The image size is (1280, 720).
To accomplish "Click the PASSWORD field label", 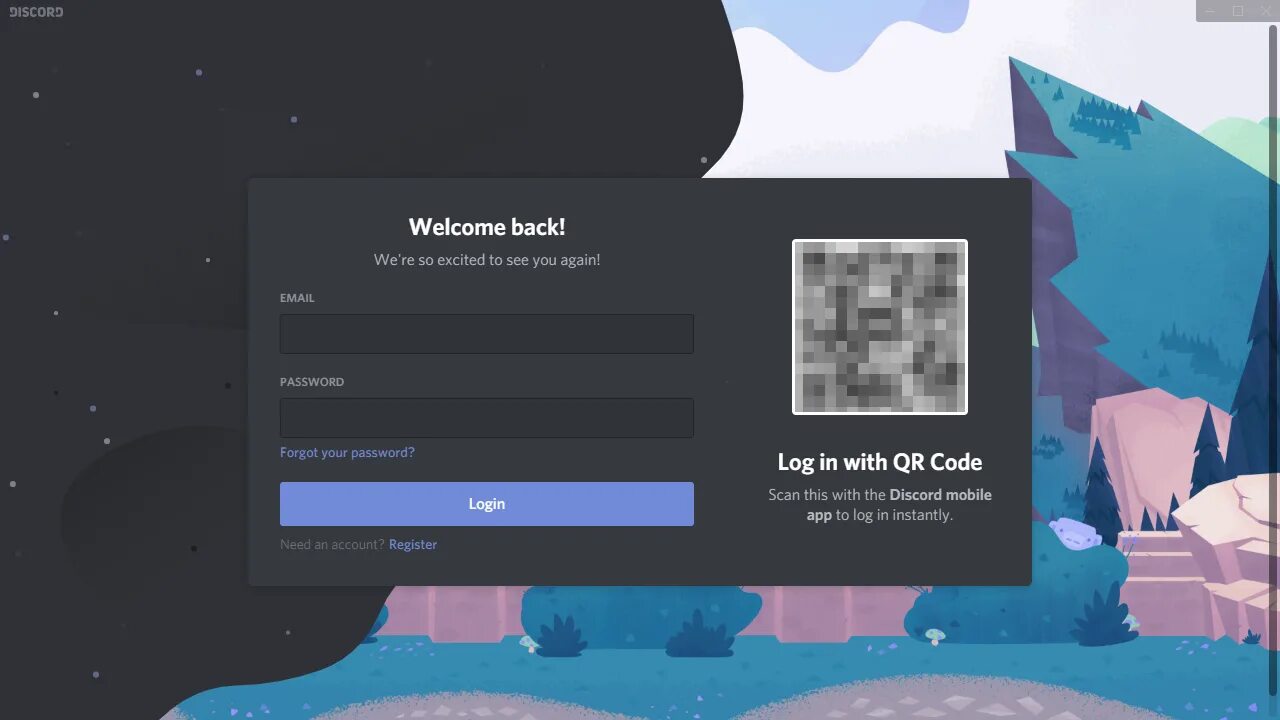I will click(x=312, y=382).
